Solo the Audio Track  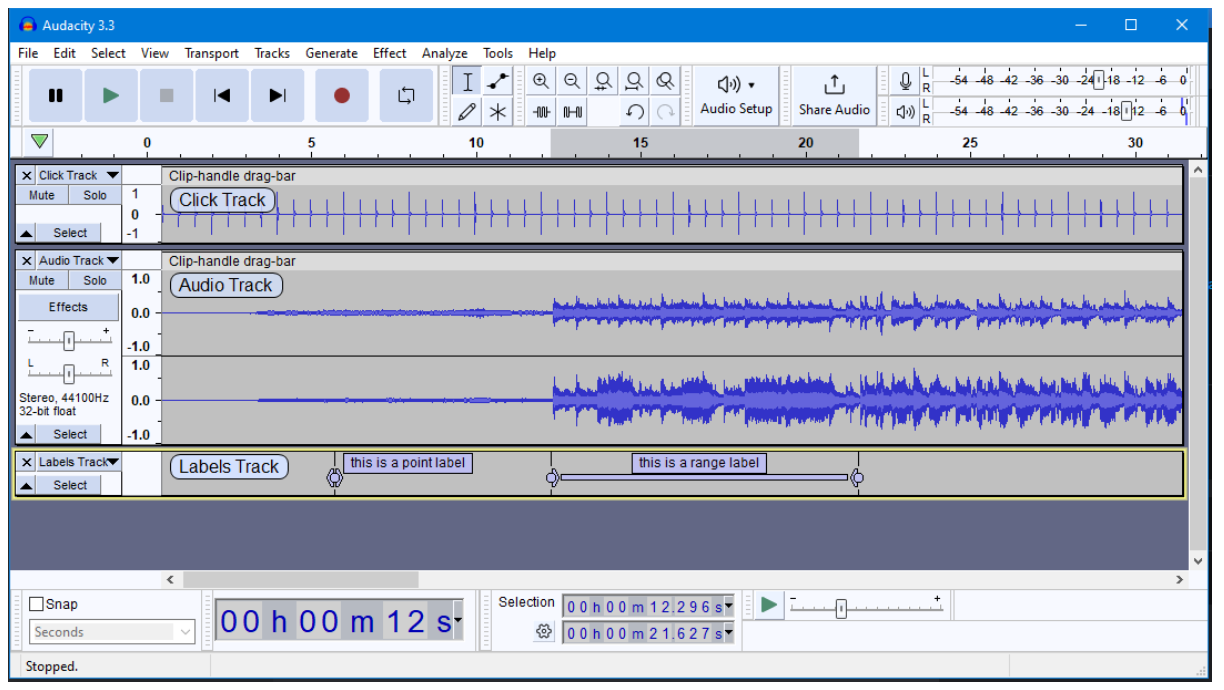(95, 280)
